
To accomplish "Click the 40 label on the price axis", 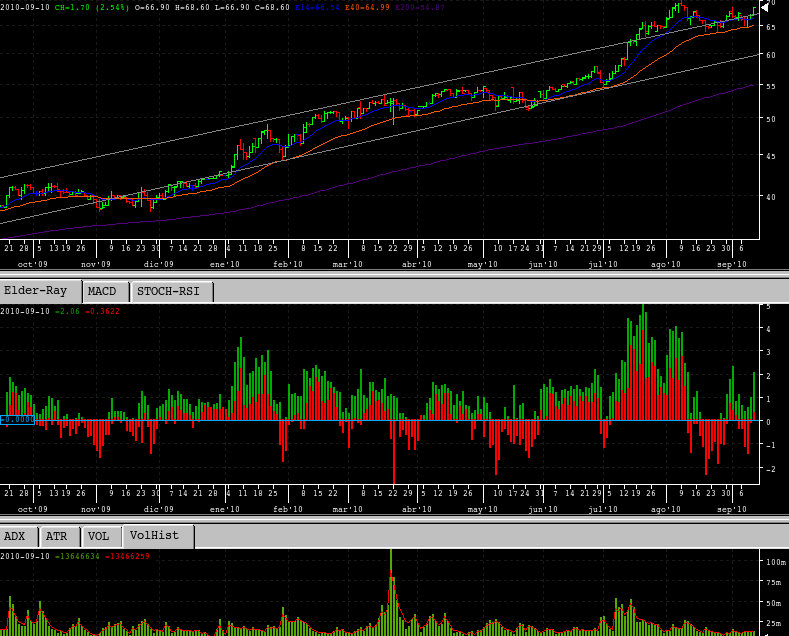I will [x=770, y=197].
